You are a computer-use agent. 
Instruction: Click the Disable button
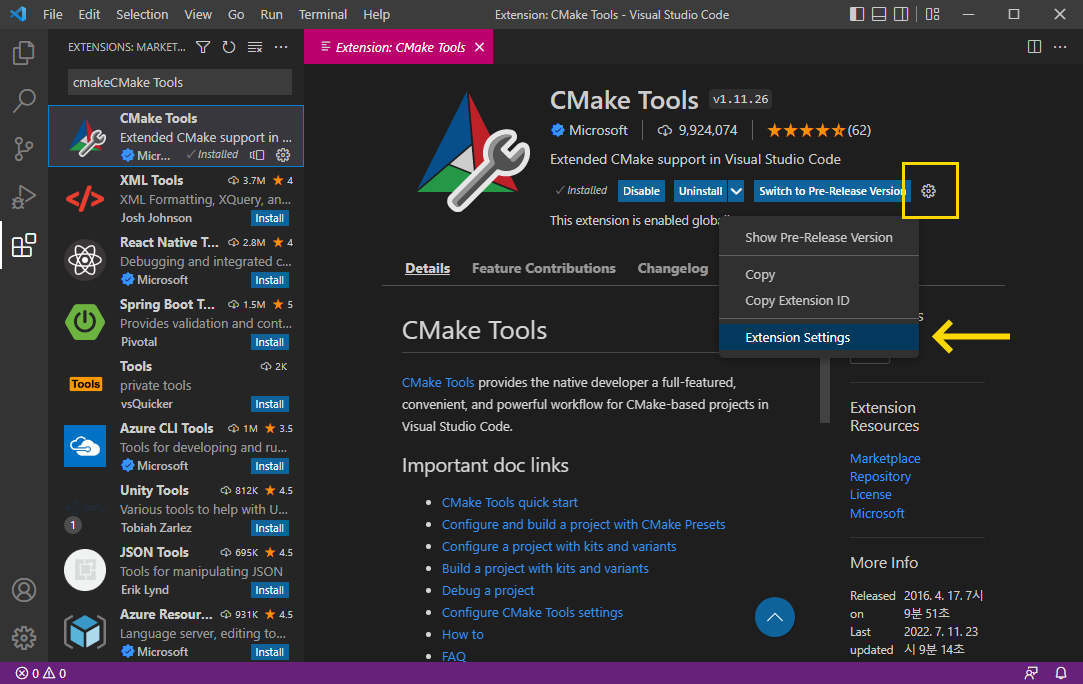(x=641, y=191)
